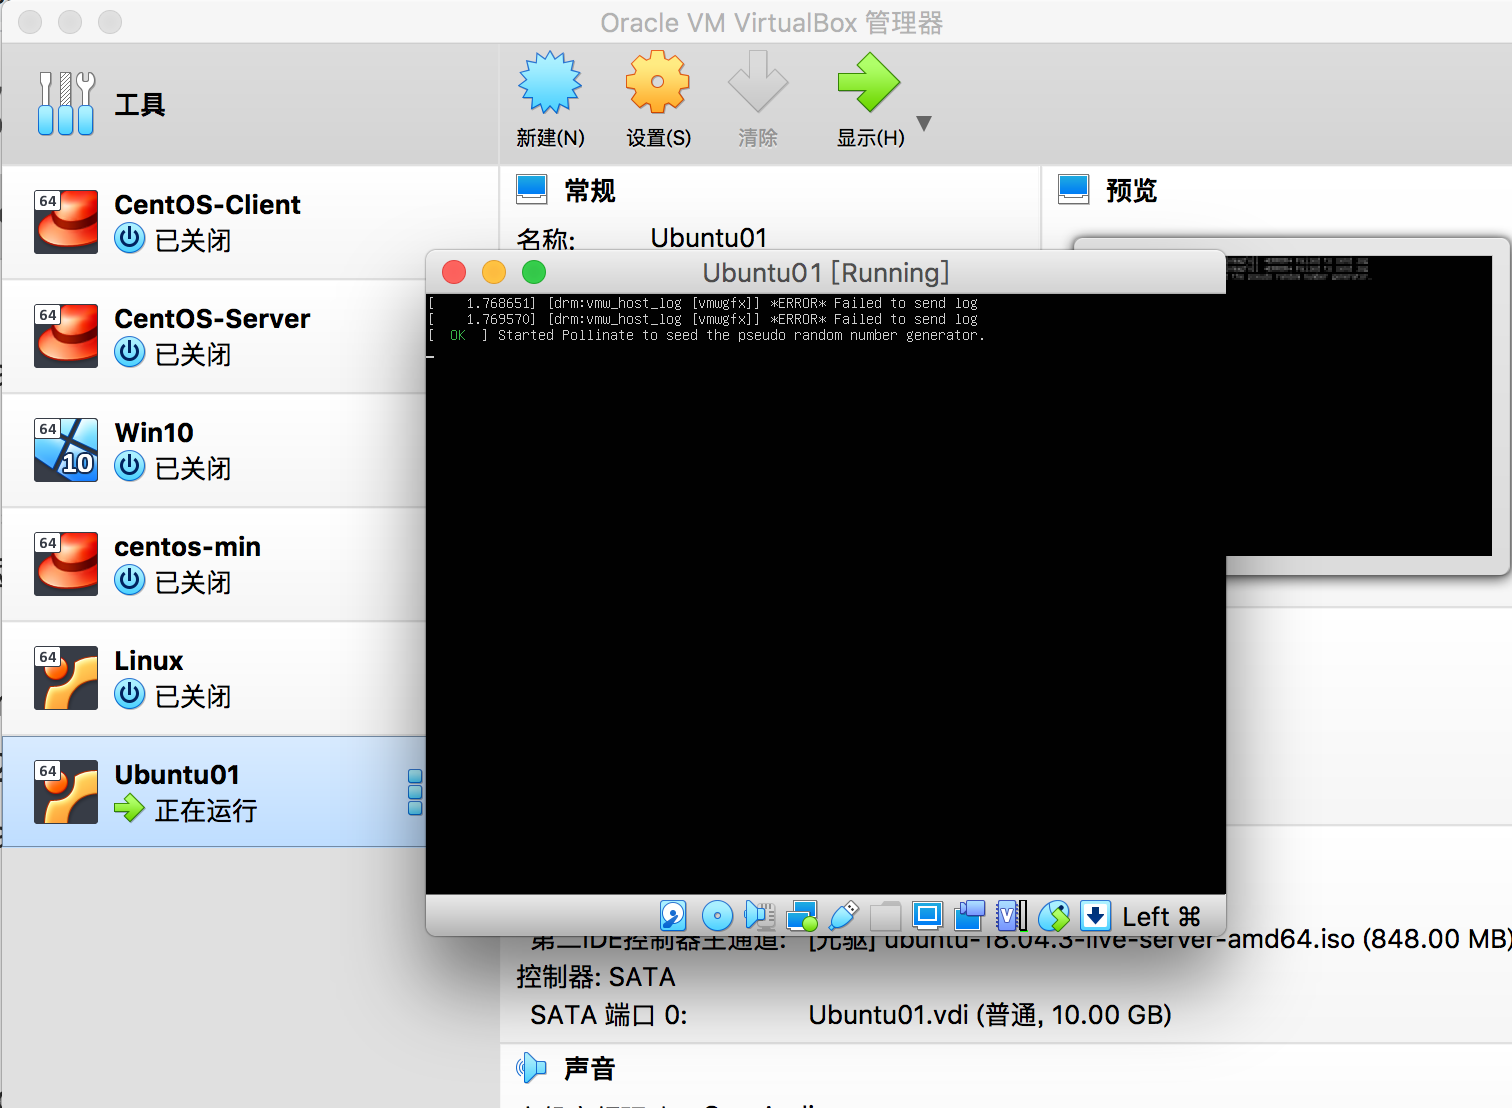Click the Ubuntu01 [Running] window title bar
Screen dimensions: 1512x1108
(826, 272)
